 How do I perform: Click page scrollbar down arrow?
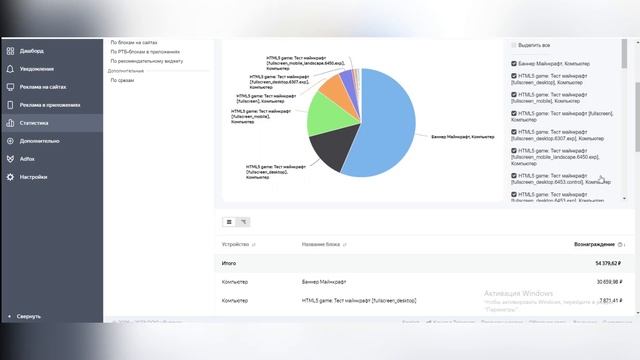[638, 313]
